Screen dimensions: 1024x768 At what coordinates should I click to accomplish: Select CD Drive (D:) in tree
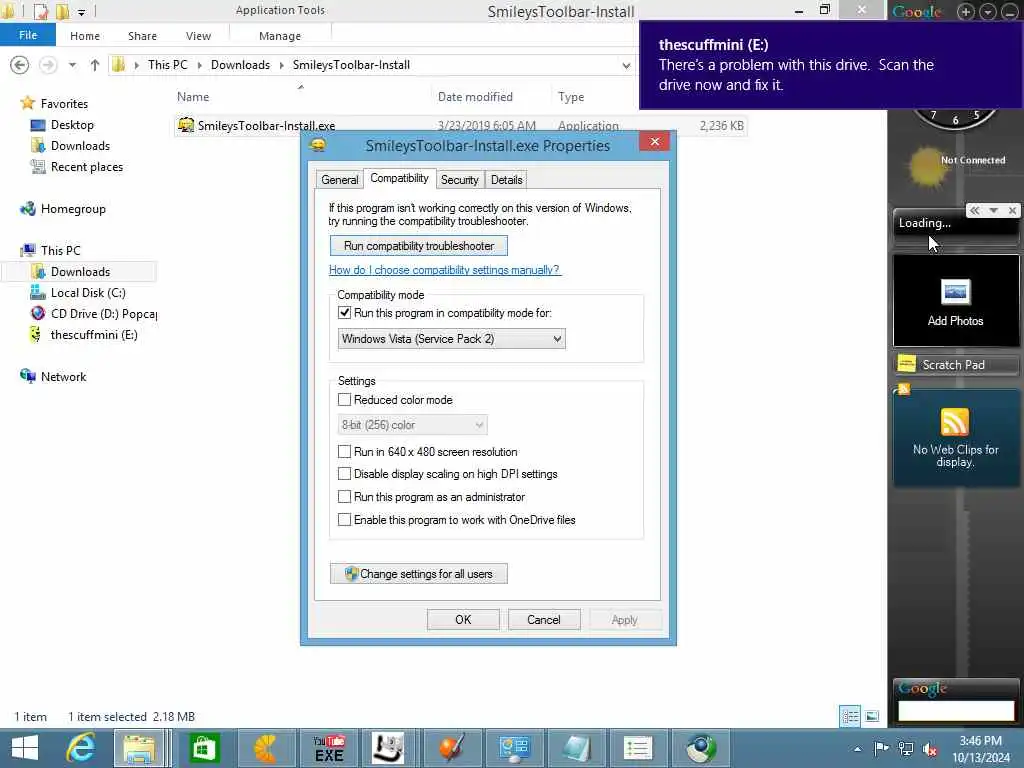tap(93, 313)
